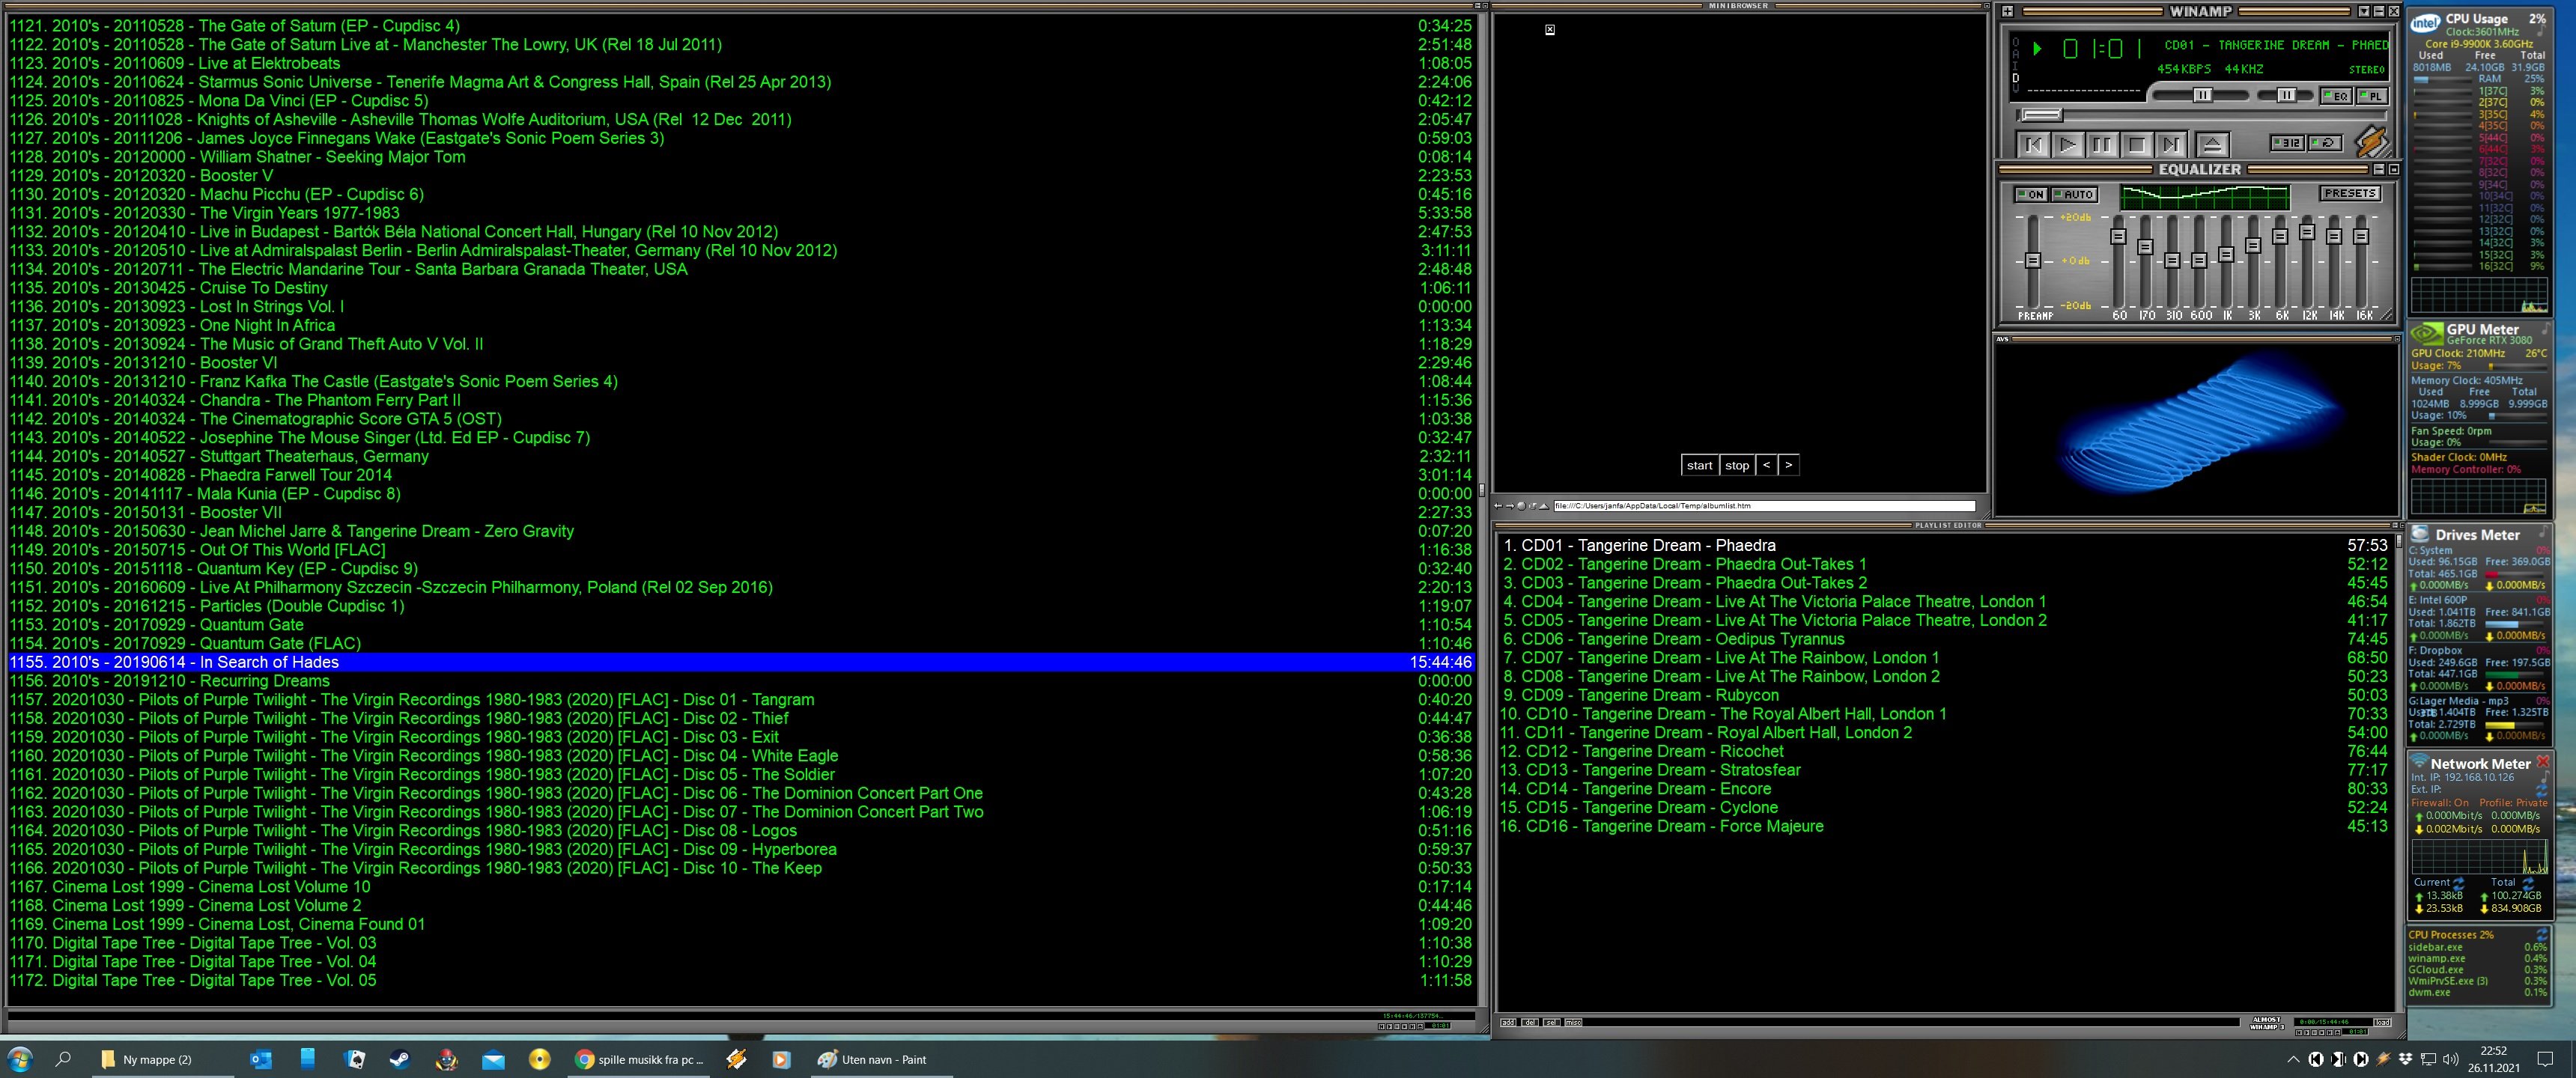2576x1078 pixels.
Task: Click tray Winamp next-track icon
Action: [2360, 1059]
